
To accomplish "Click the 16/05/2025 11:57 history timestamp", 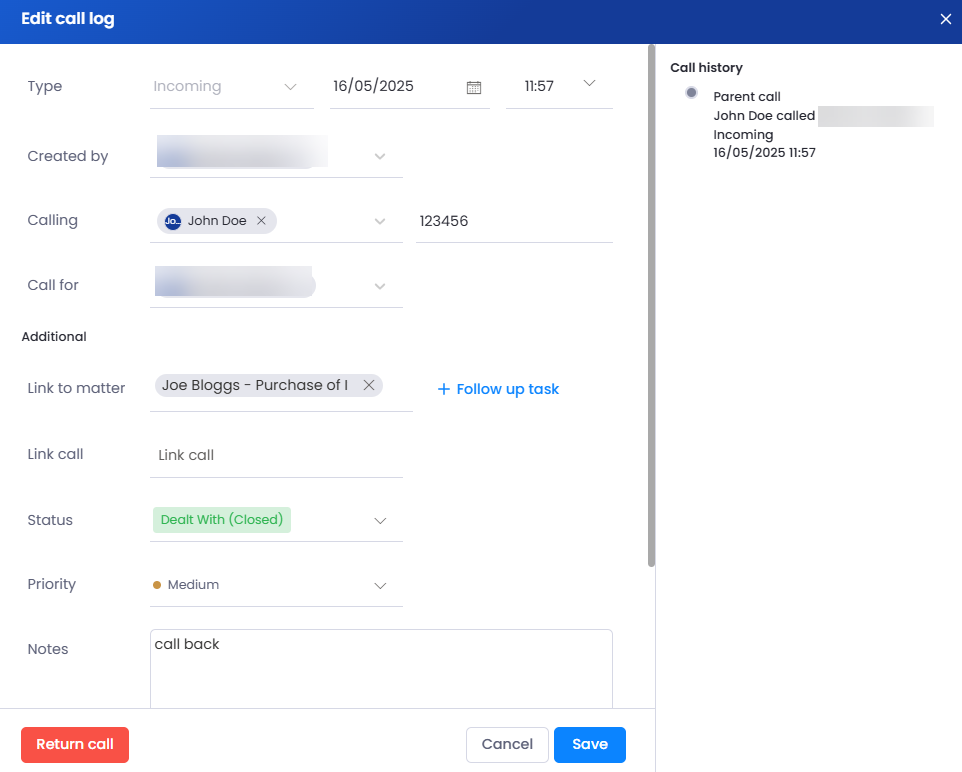I will [764, 152].
